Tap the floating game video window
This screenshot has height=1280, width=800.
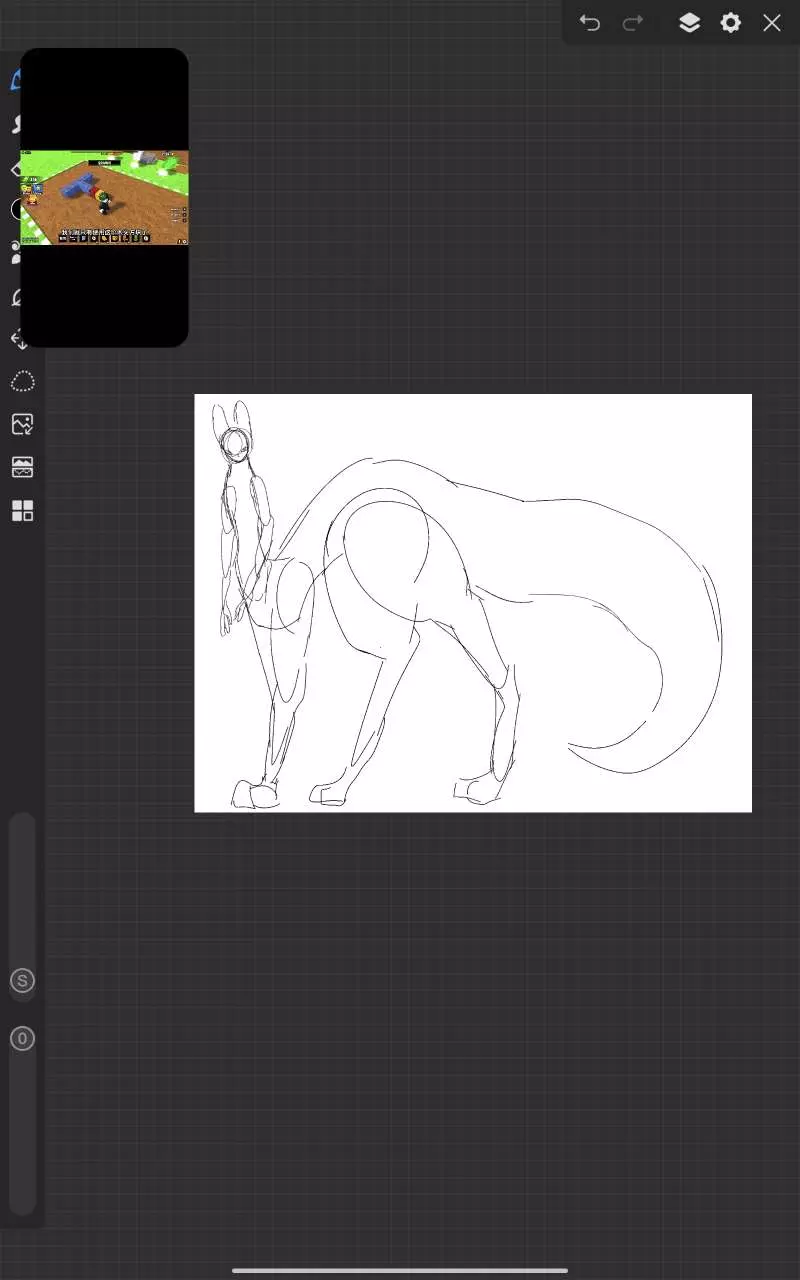pyautogui.click(x=104, y=197)
